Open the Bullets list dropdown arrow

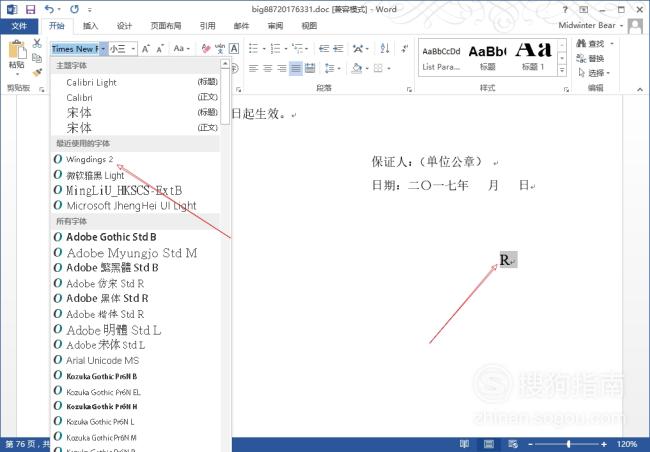pos(264,49)
